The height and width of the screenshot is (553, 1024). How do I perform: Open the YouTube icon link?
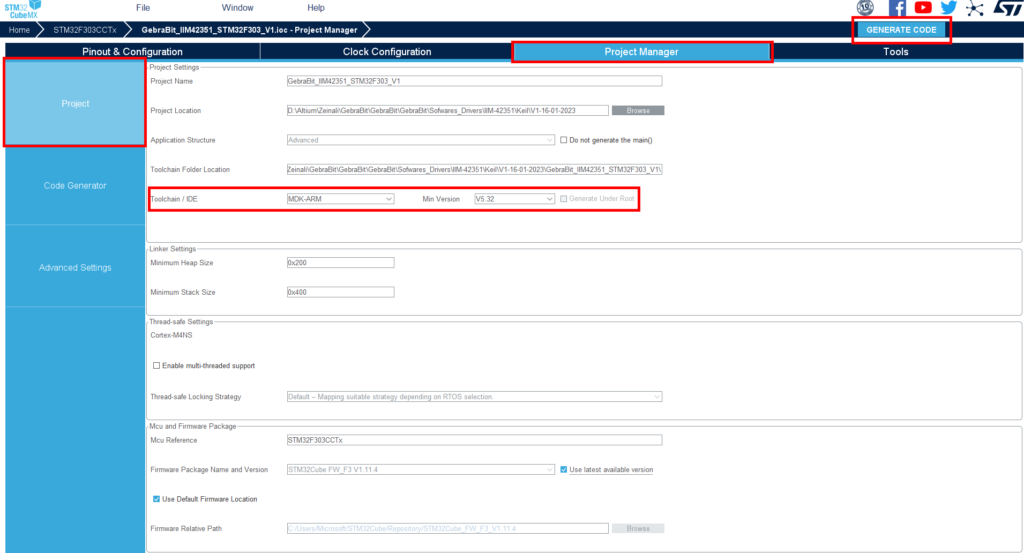click(923, 8)
